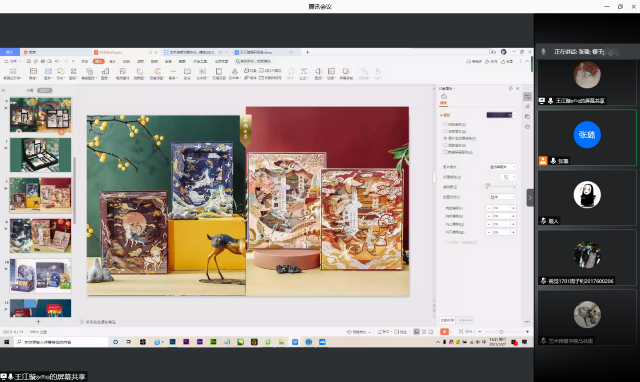Click the Apply to All button
Viewport: 640px width, 382px height.
(447, 320)
